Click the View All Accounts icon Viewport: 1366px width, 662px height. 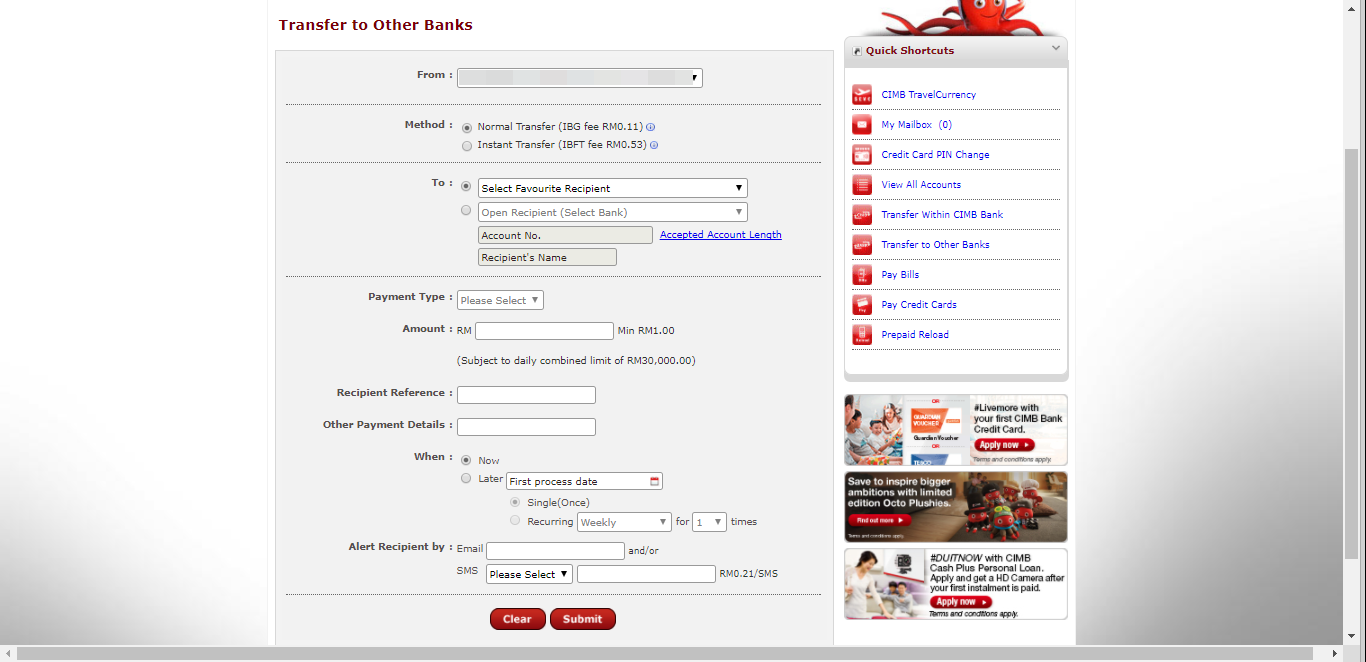pyautogui.click(x=862, y=185)
